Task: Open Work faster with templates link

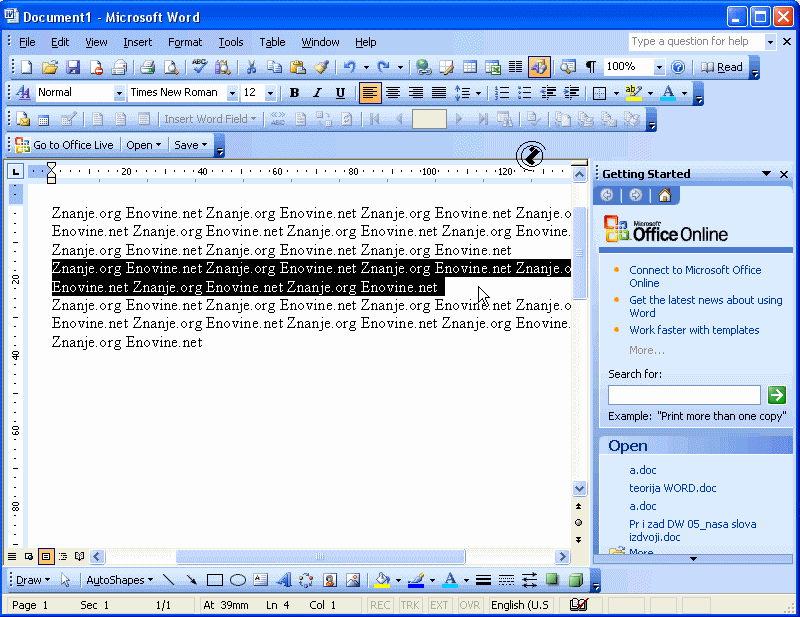Action: click(694, 330)
